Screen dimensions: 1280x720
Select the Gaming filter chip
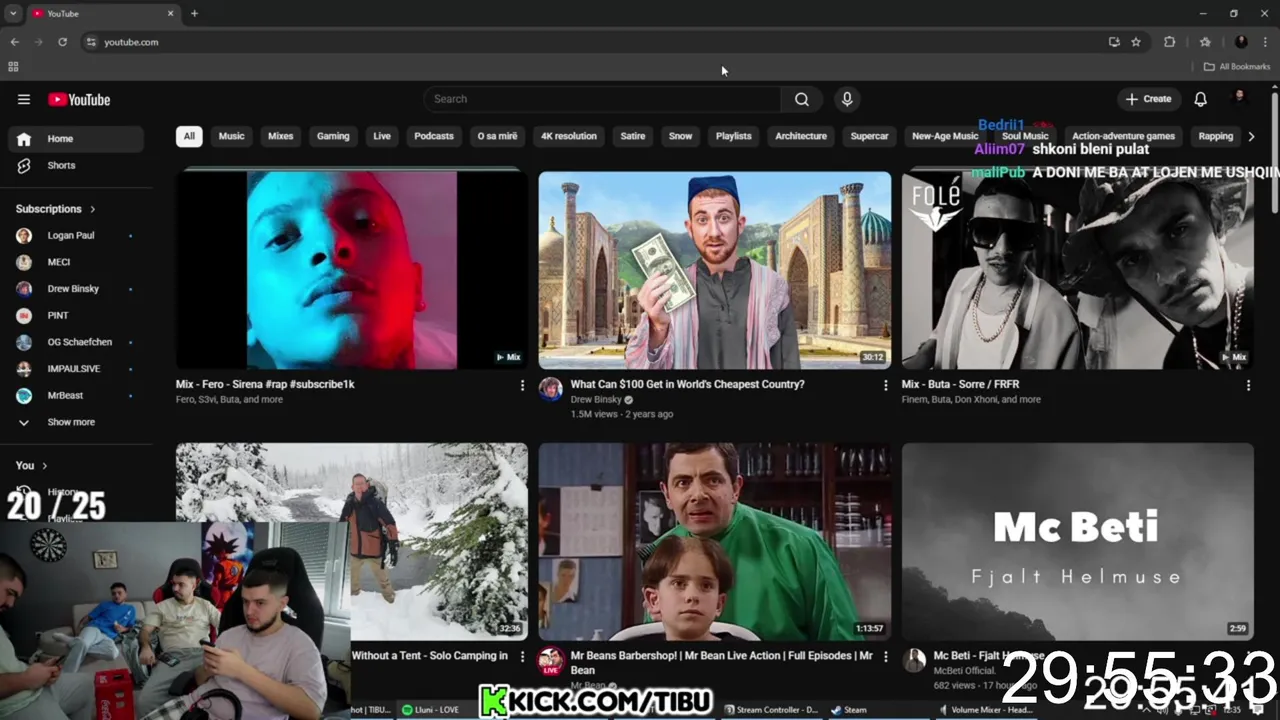pyautogui.click(x=333, y=136)
